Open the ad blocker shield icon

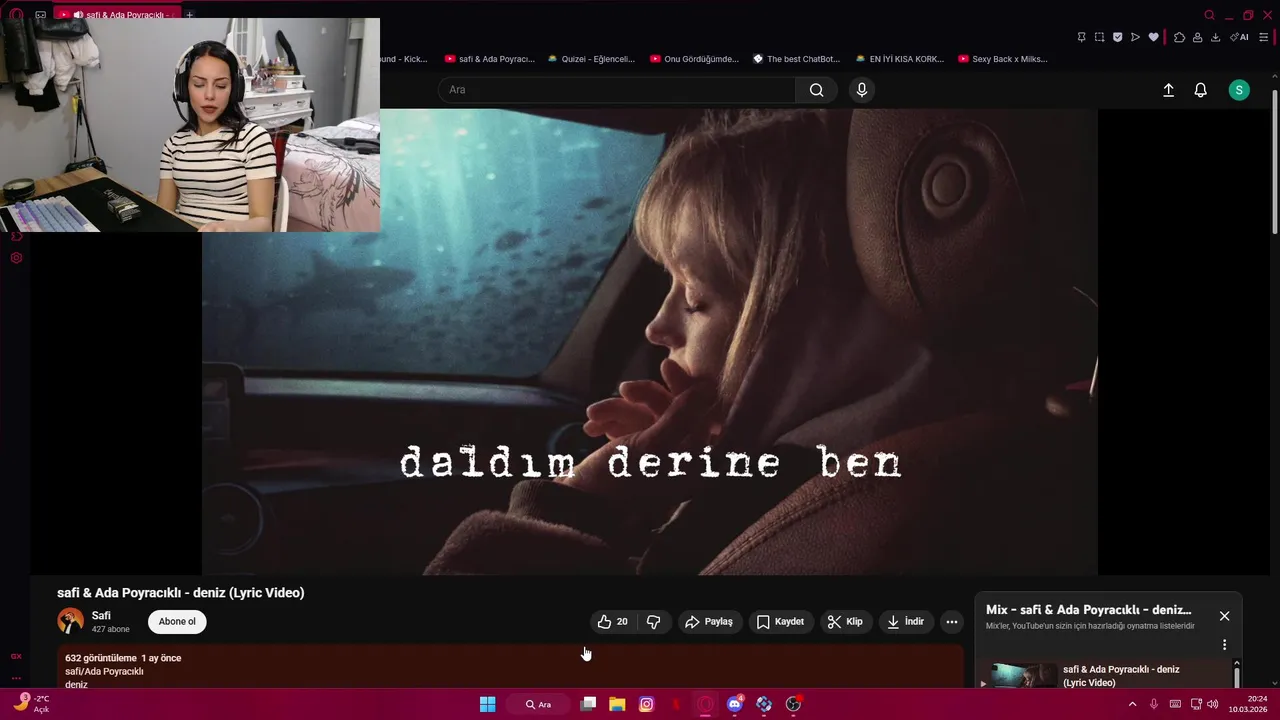pyautogui.click(x=1117, y=37)
